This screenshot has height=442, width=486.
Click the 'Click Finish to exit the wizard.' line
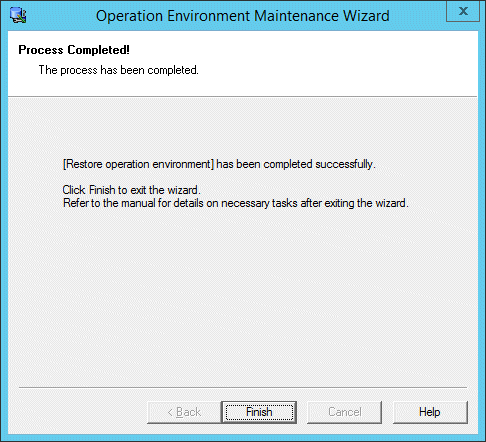[x=131, y=190]
